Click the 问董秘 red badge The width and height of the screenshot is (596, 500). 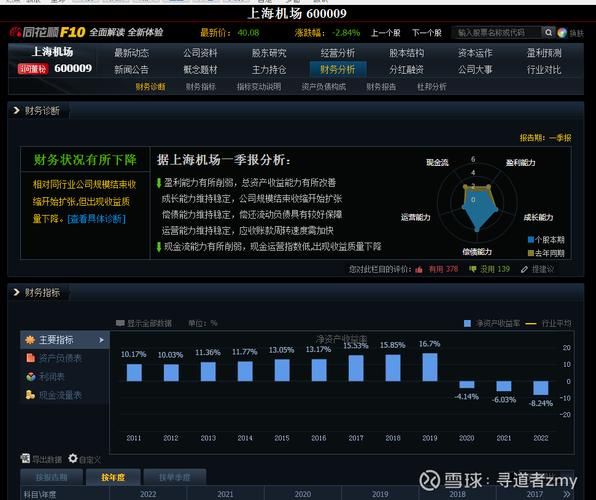point(33,69)
